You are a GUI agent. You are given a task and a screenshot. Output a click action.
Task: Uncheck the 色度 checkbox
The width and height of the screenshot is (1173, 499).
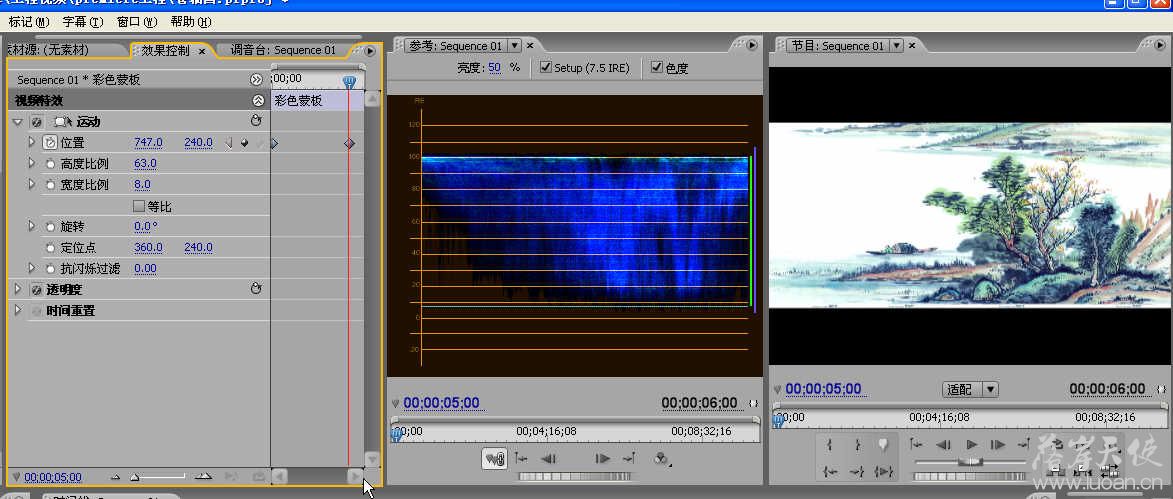point(657,67)
